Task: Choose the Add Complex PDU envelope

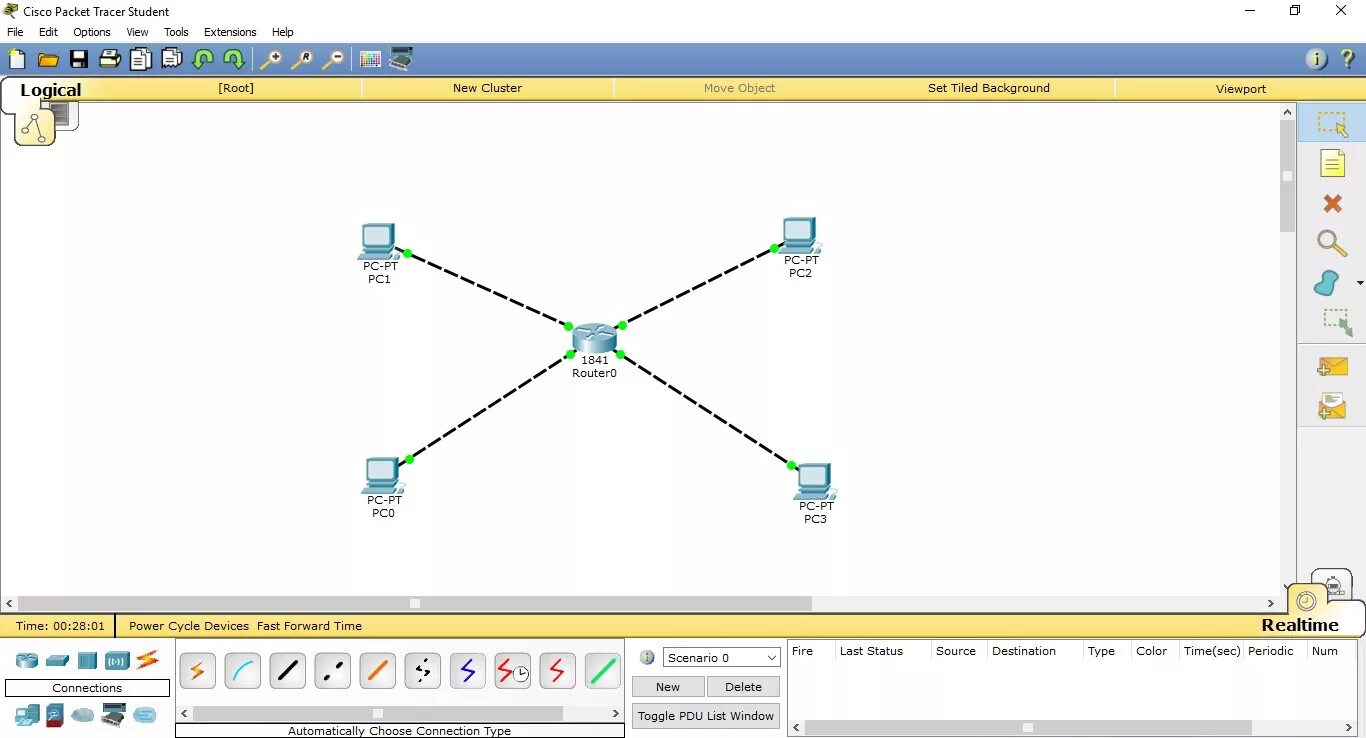Action: pos(1332,406)
